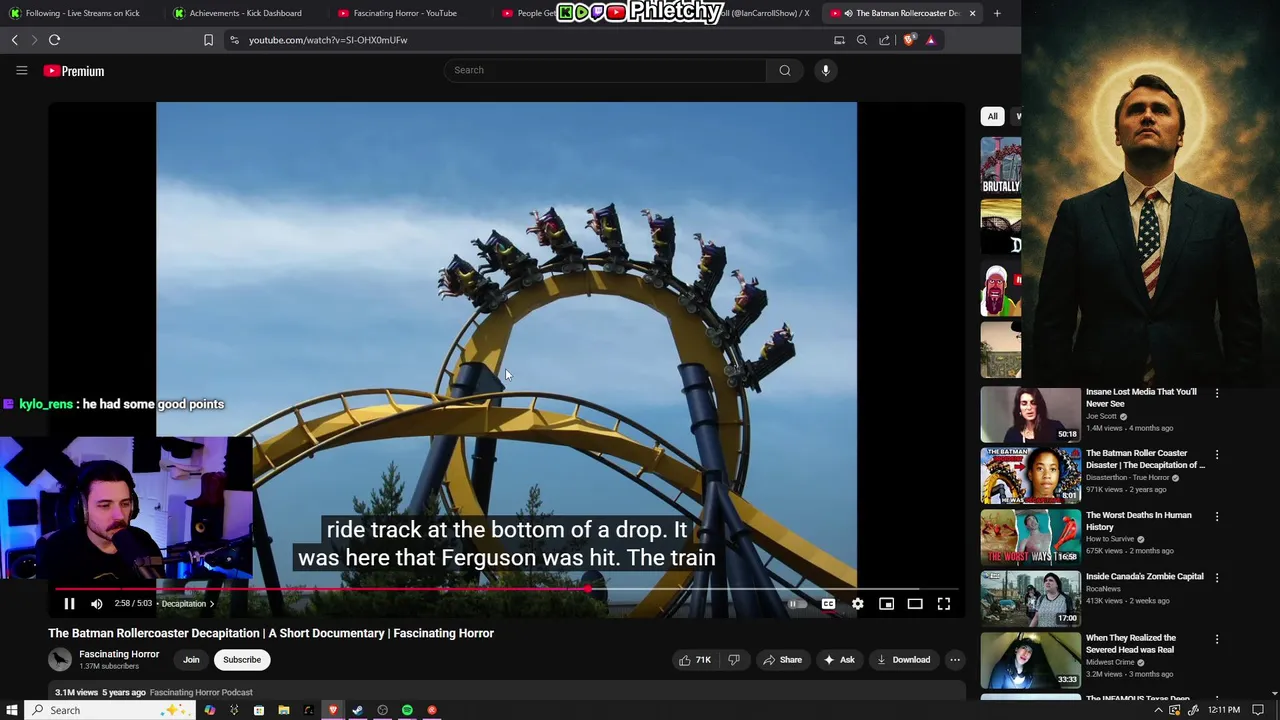
Task: Open Inside Canada's Zombie Capital thumbnail
Action: [x=1031, y=598]
